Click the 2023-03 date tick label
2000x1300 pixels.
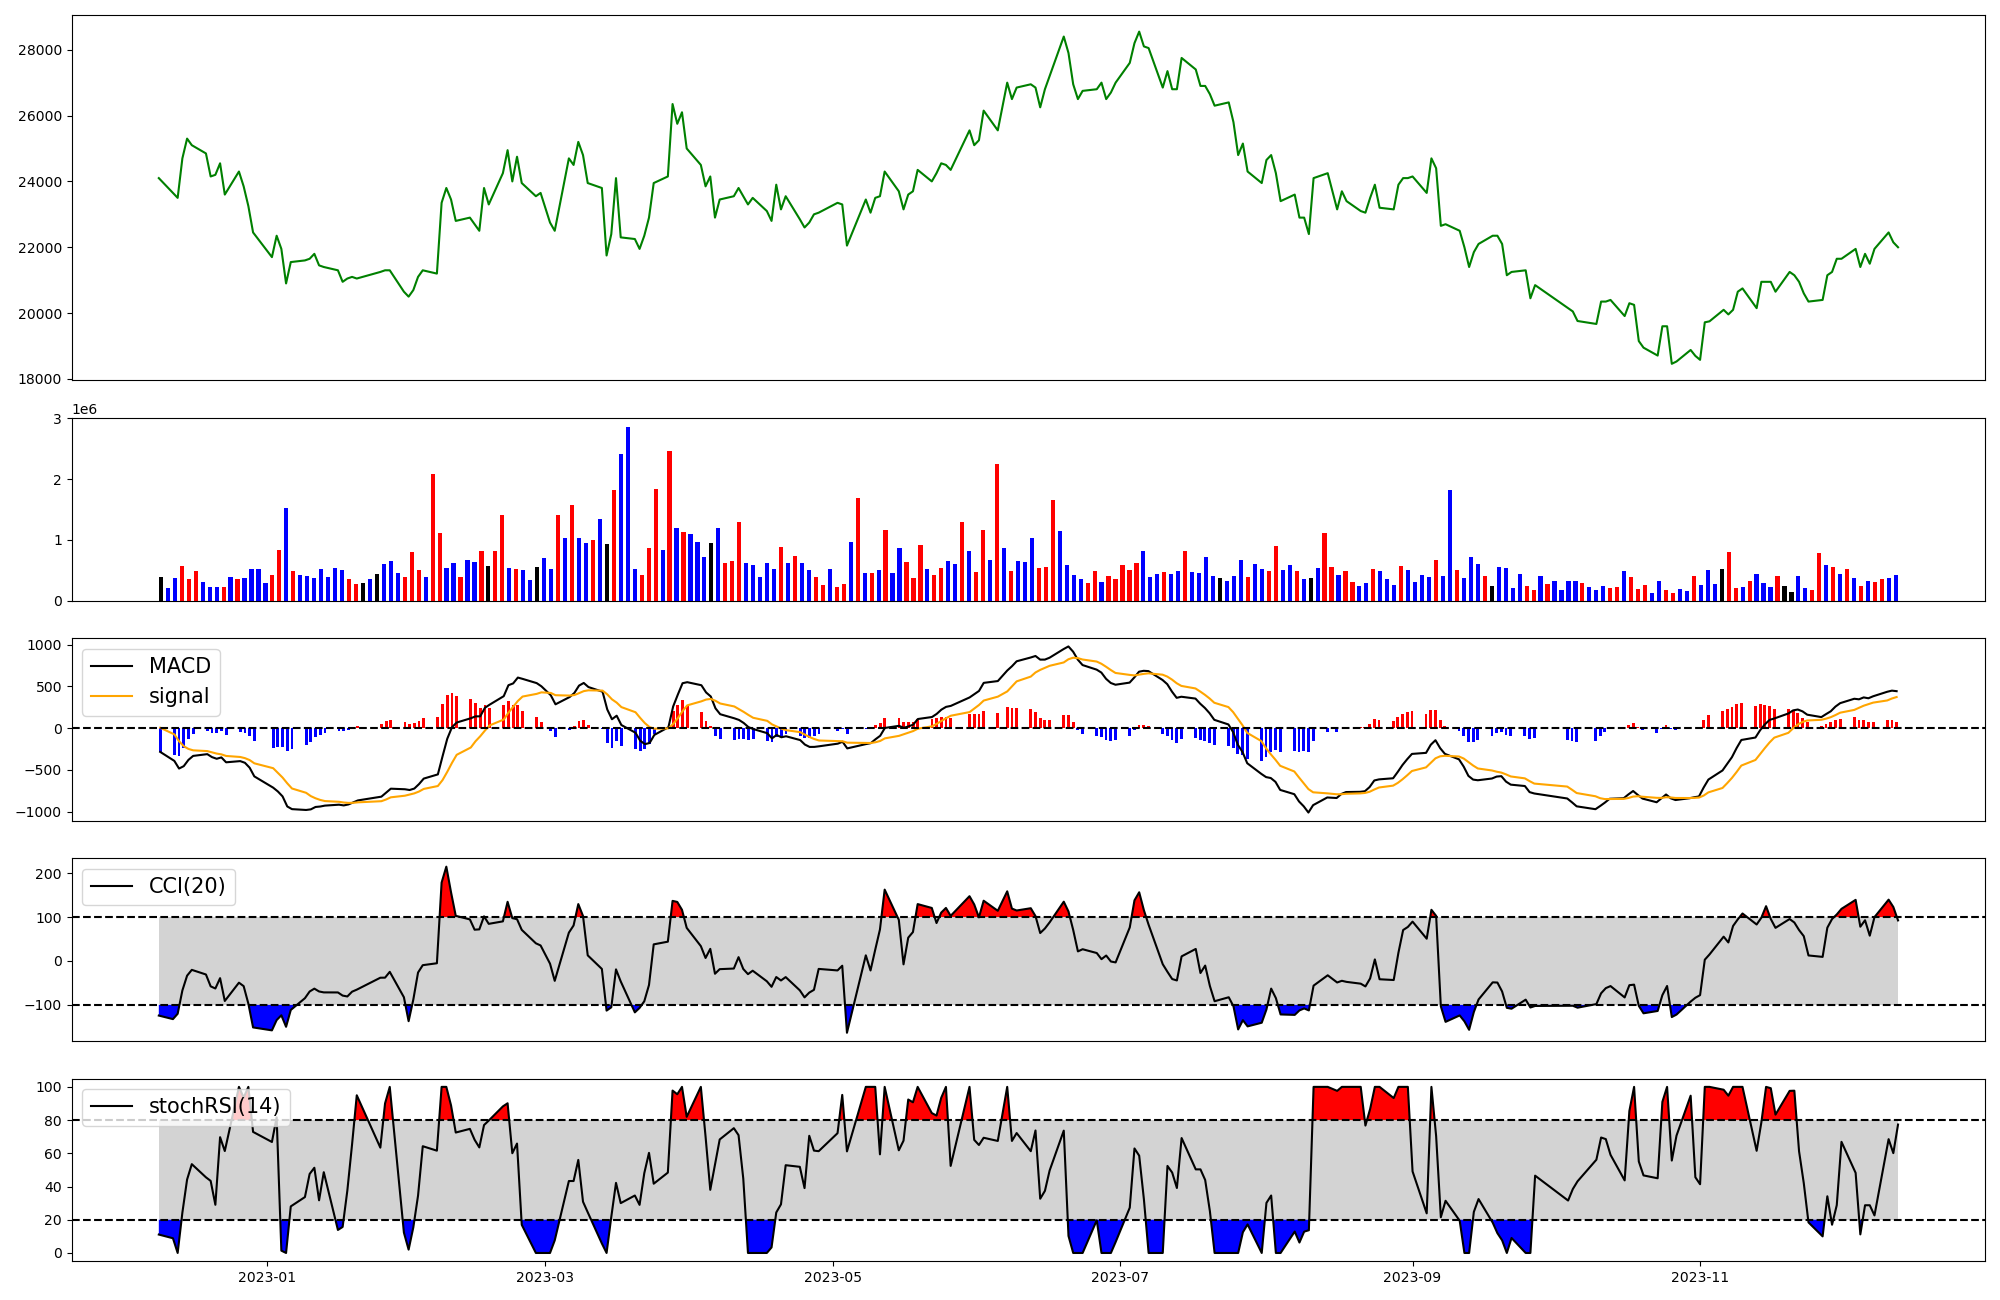545,1277
